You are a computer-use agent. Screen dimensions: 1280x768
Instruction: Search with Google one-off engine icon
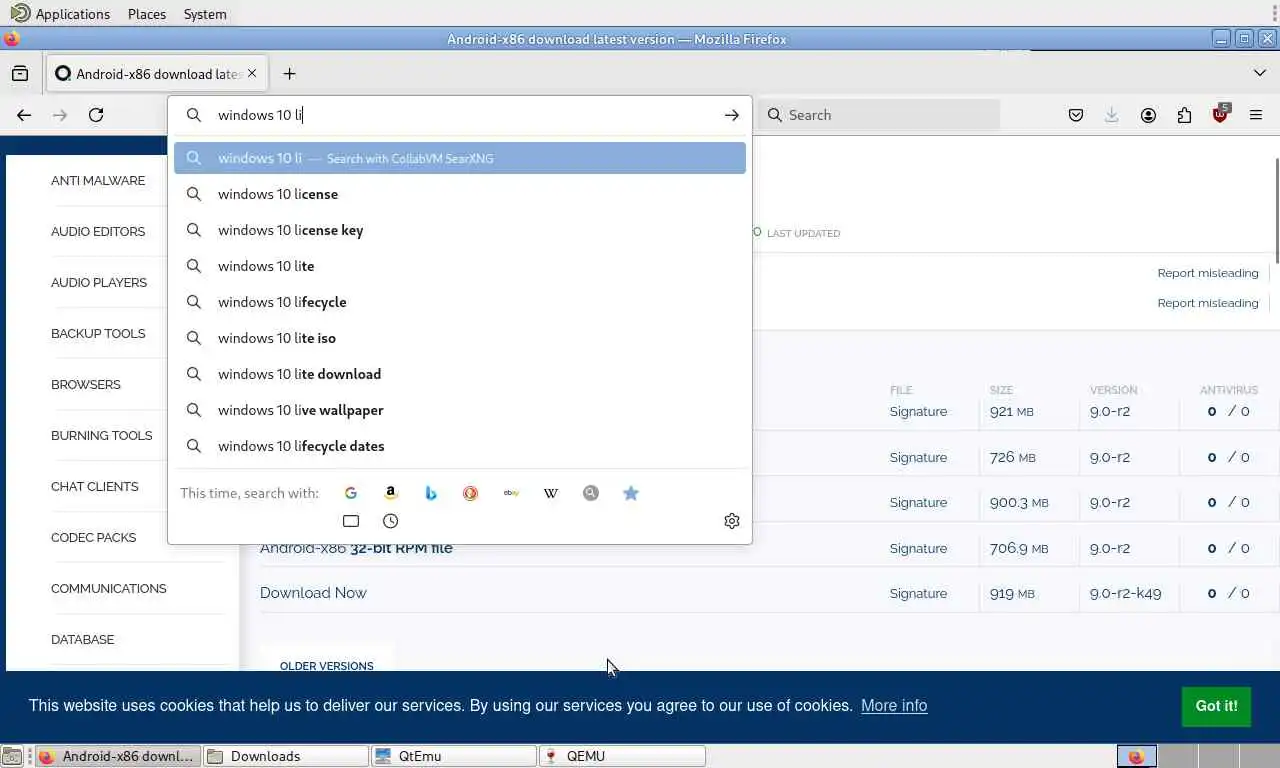point(351,493)
